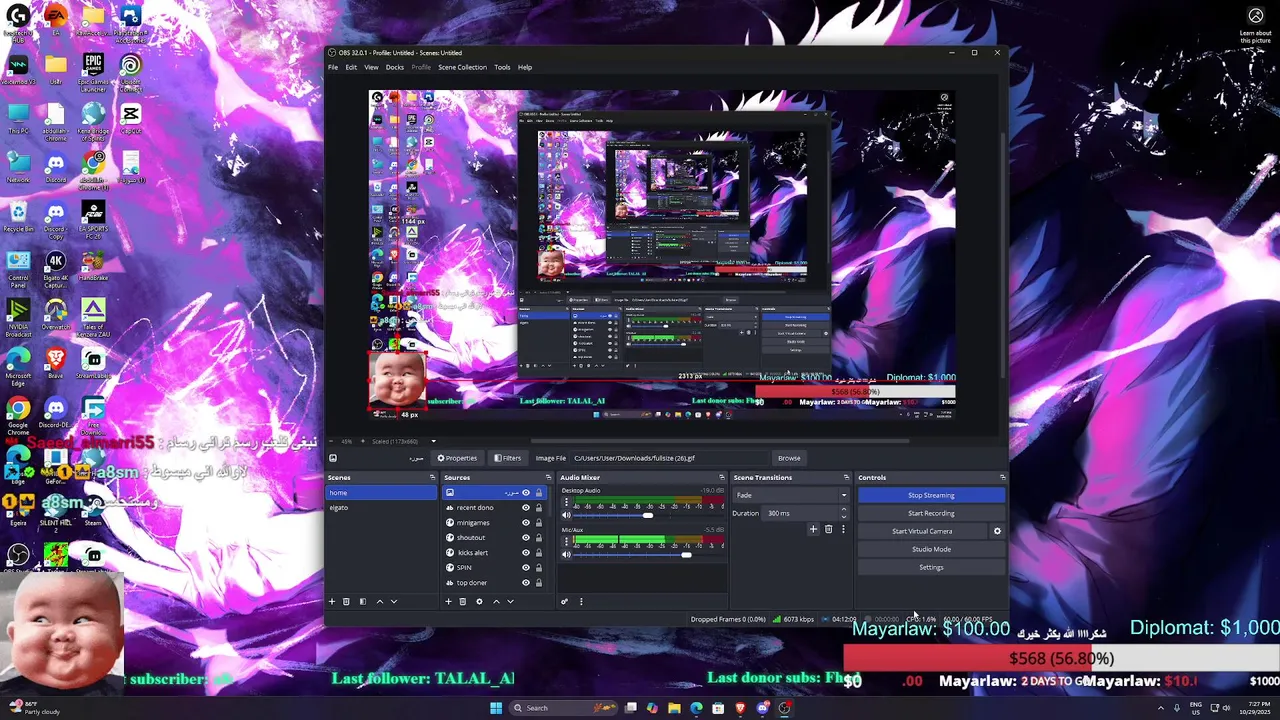Toggle lock on minigames source
This screenshot has width=1280, height=720.
point(539,522)
